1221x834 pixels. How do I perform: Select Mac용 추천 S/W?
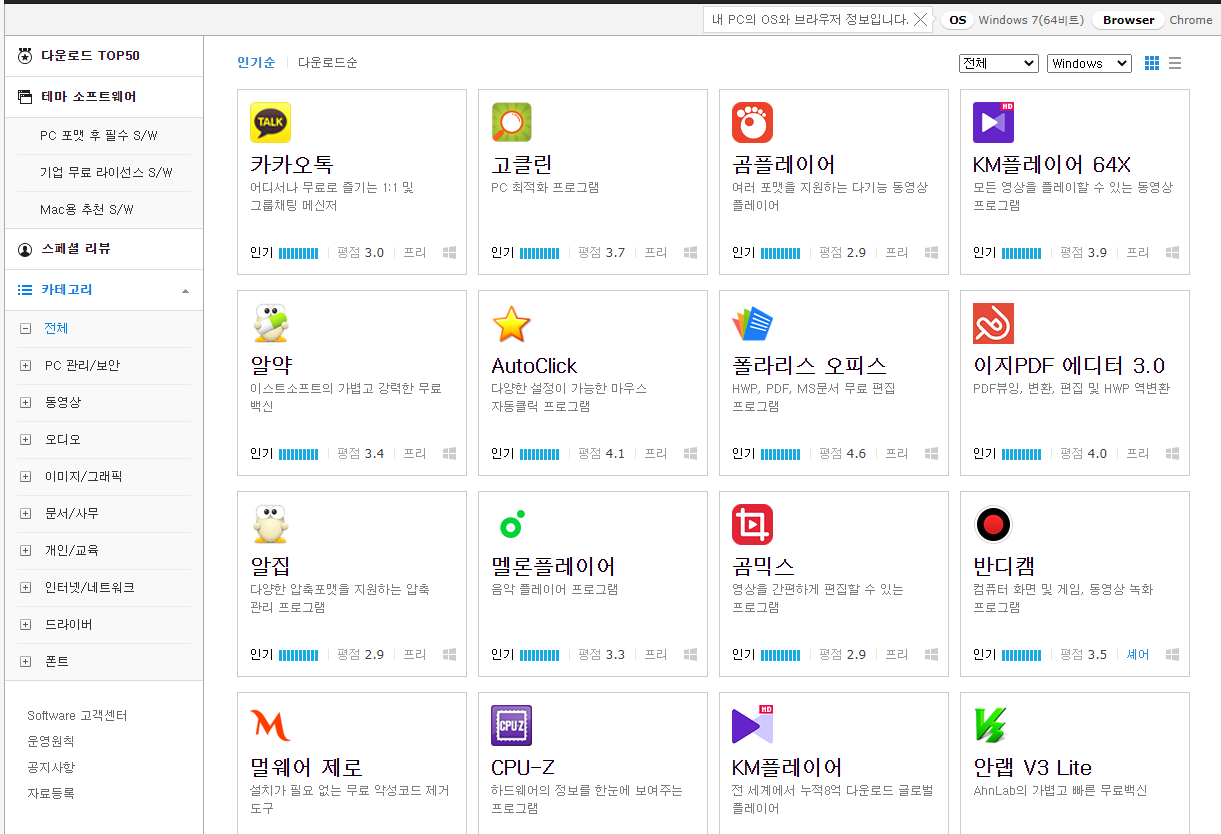click(87, 209)
